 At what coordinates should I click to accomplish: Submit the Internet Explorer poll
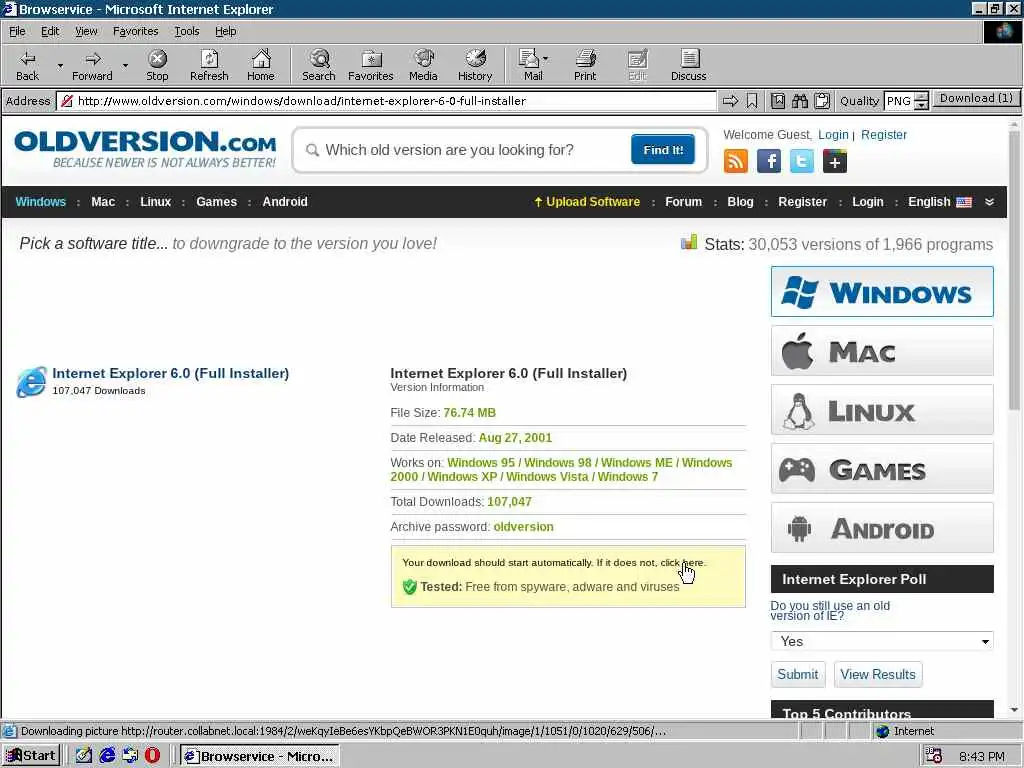797,675
